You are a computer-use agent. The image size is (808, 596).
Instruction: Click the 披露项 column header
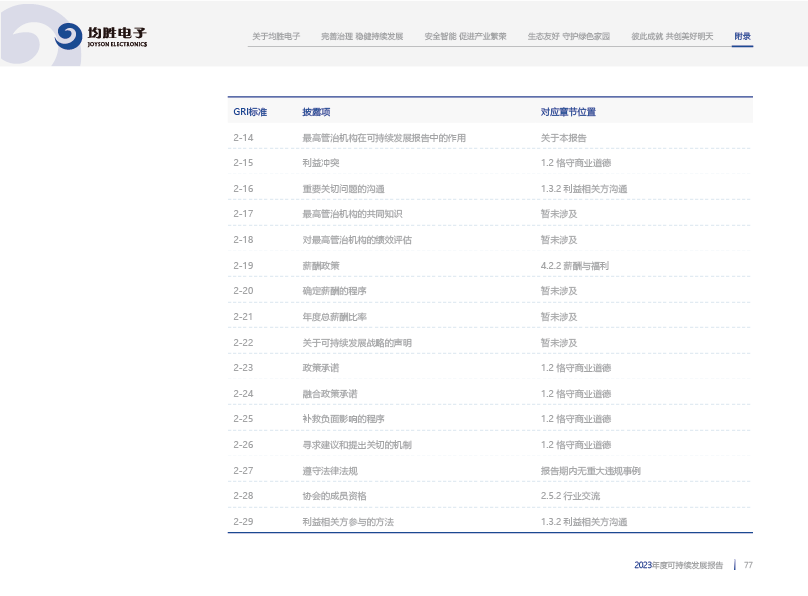click(316, 112)
